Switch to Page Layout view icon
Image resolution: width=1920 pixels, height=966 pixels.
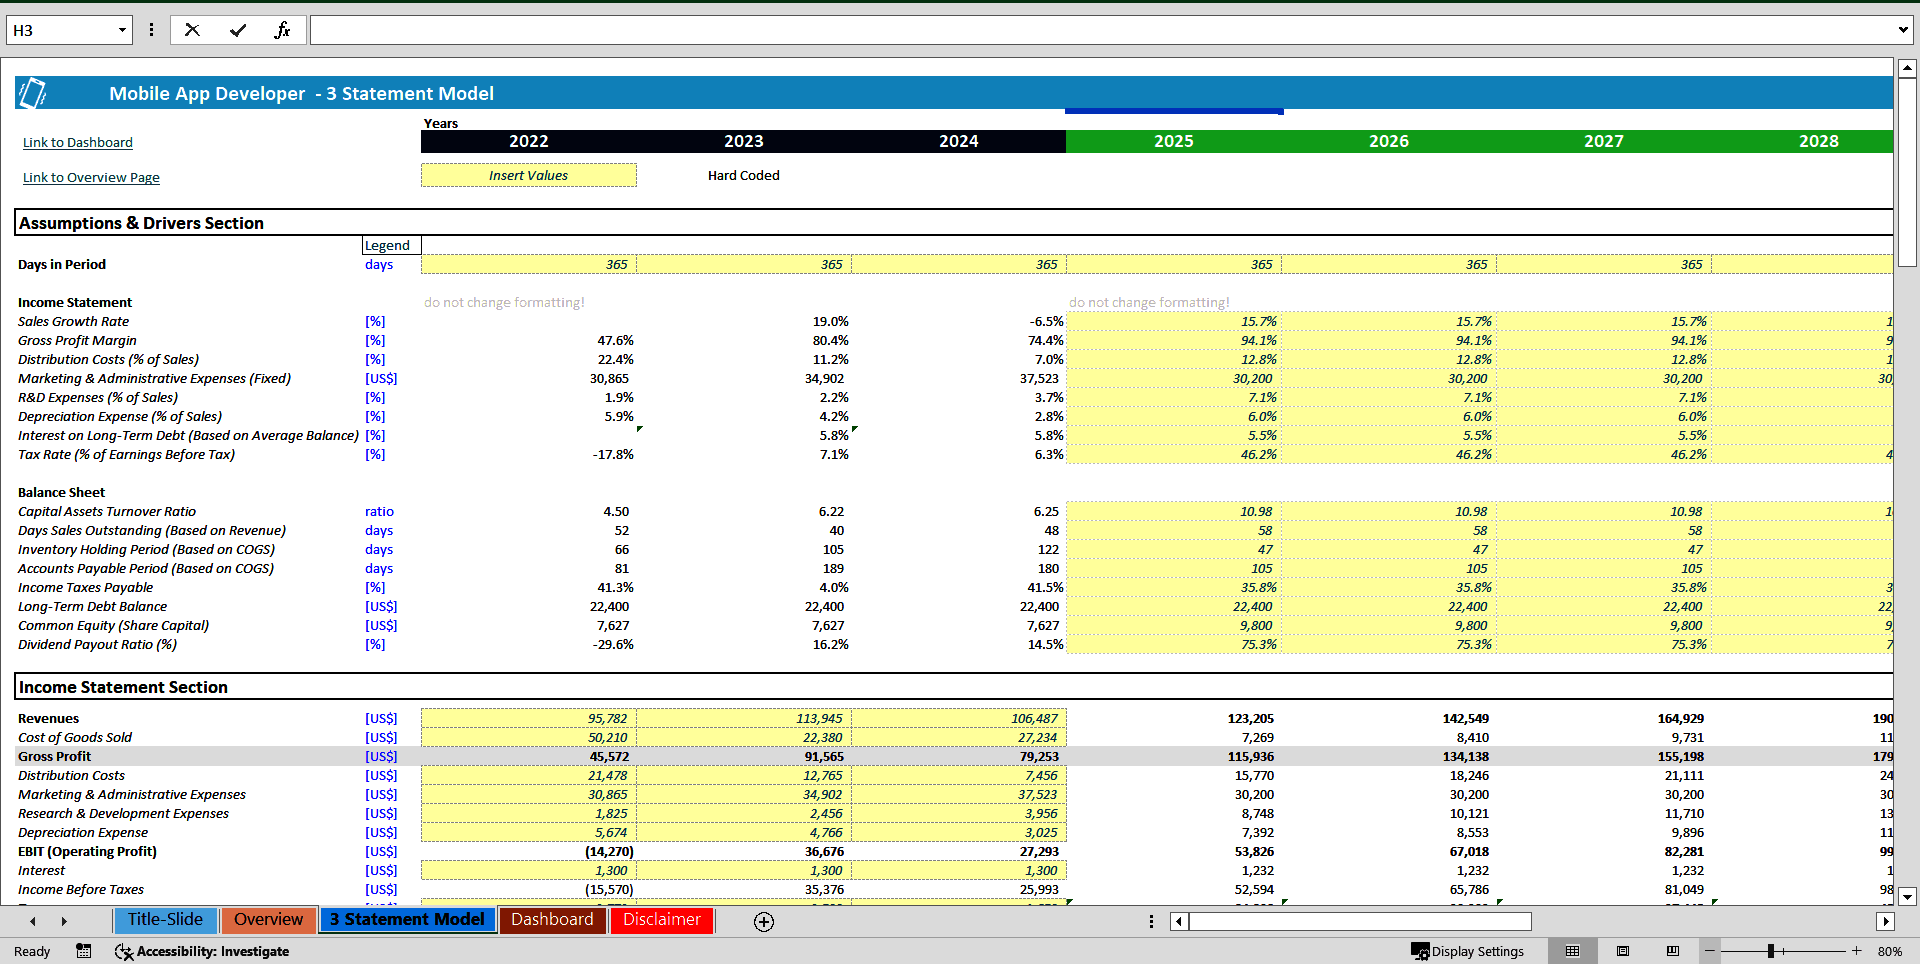pos(1623,951)
